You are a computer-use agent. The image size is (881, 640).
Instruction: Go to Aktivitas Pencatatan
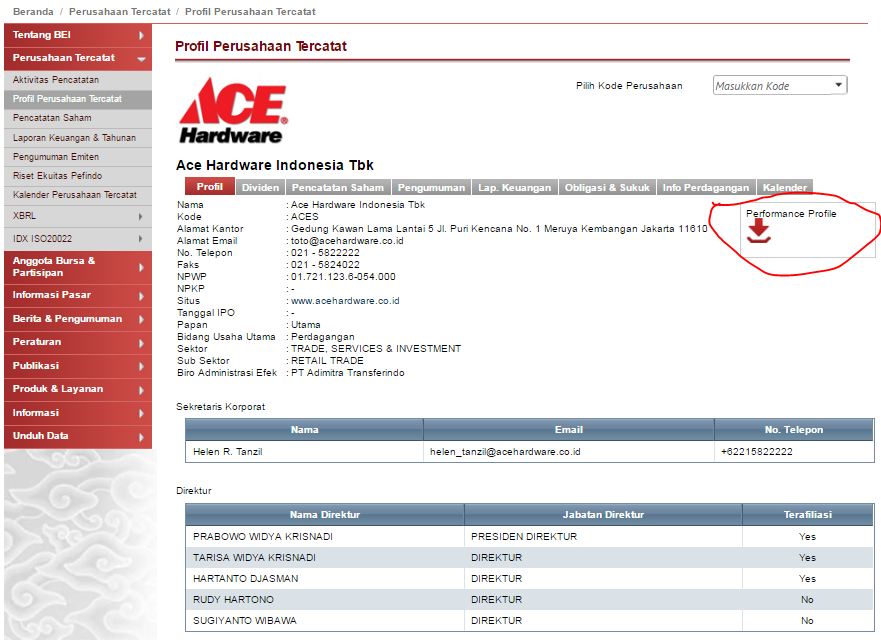(78, 80)
